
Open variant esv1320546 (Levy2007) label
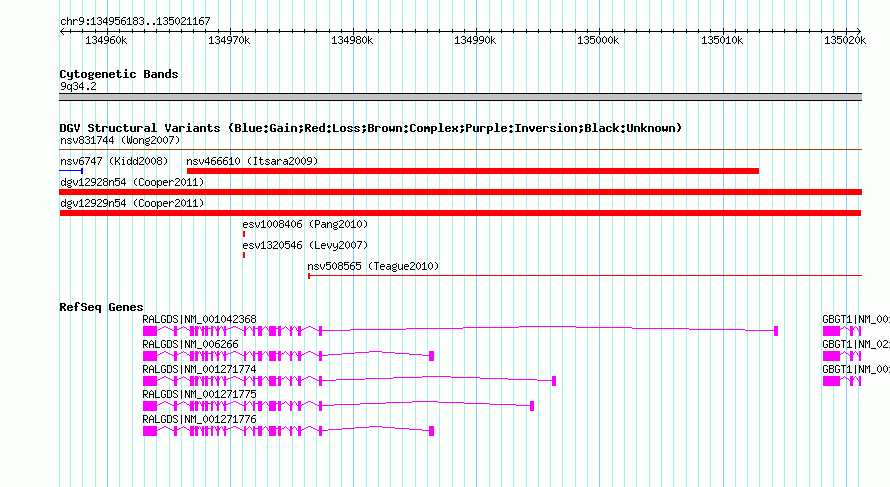click(305, 245)
